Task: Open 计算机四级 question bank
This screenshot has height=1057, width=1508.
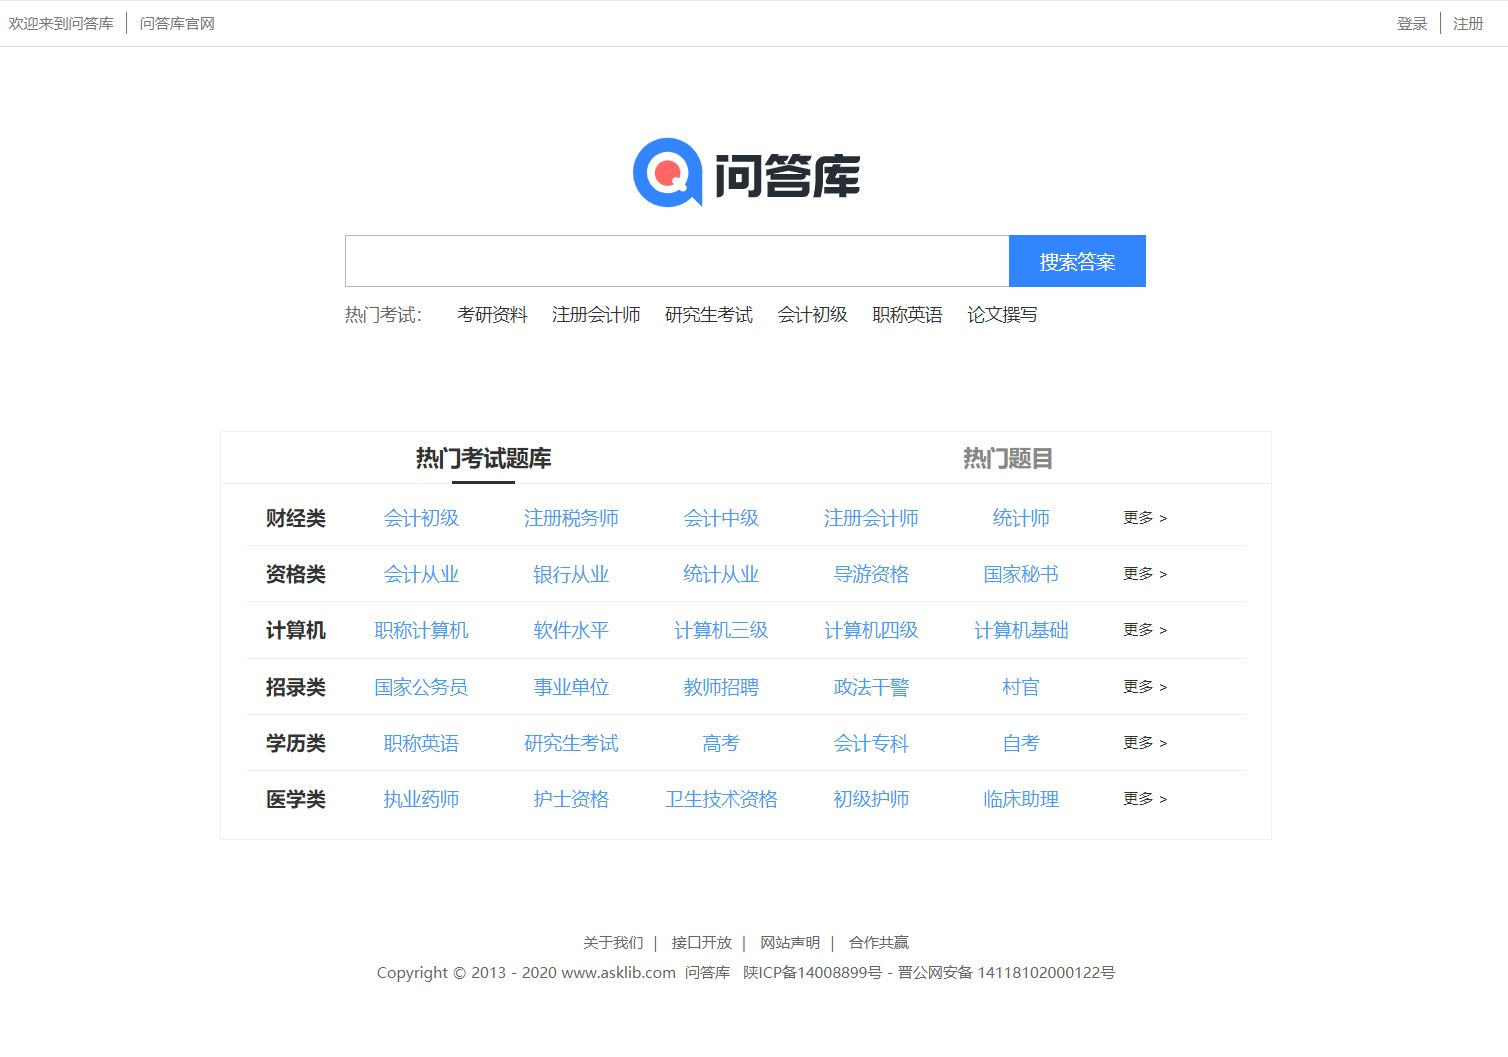Action: tap(871, 630)
